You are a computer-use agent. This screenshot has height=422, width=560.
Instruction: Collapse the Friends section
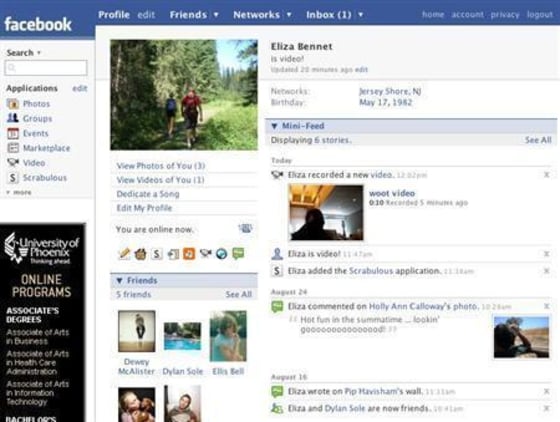120,281
